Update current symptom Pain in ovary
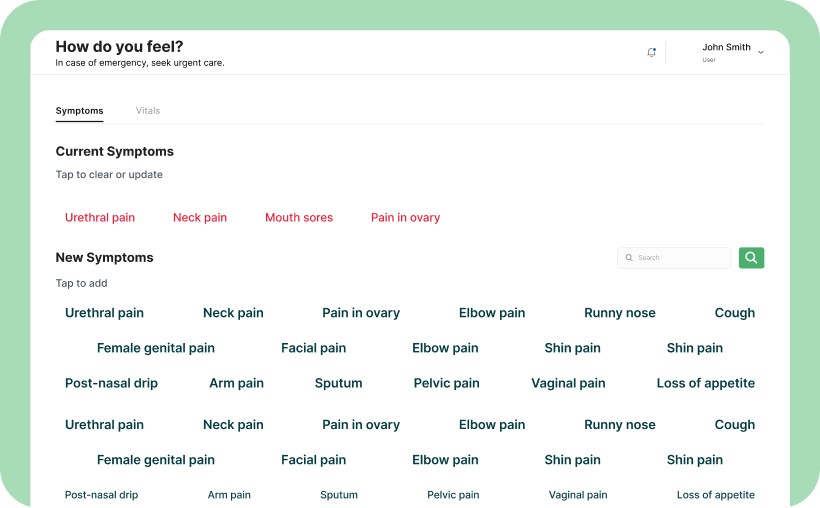 tap(405, 218)
